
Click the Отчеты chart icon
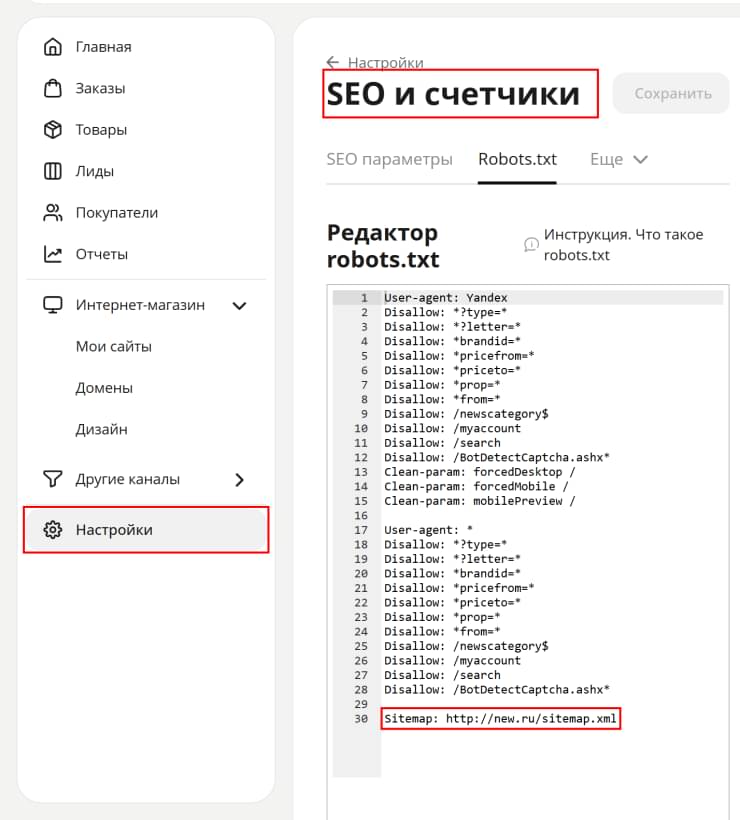[x=52, y=254]
